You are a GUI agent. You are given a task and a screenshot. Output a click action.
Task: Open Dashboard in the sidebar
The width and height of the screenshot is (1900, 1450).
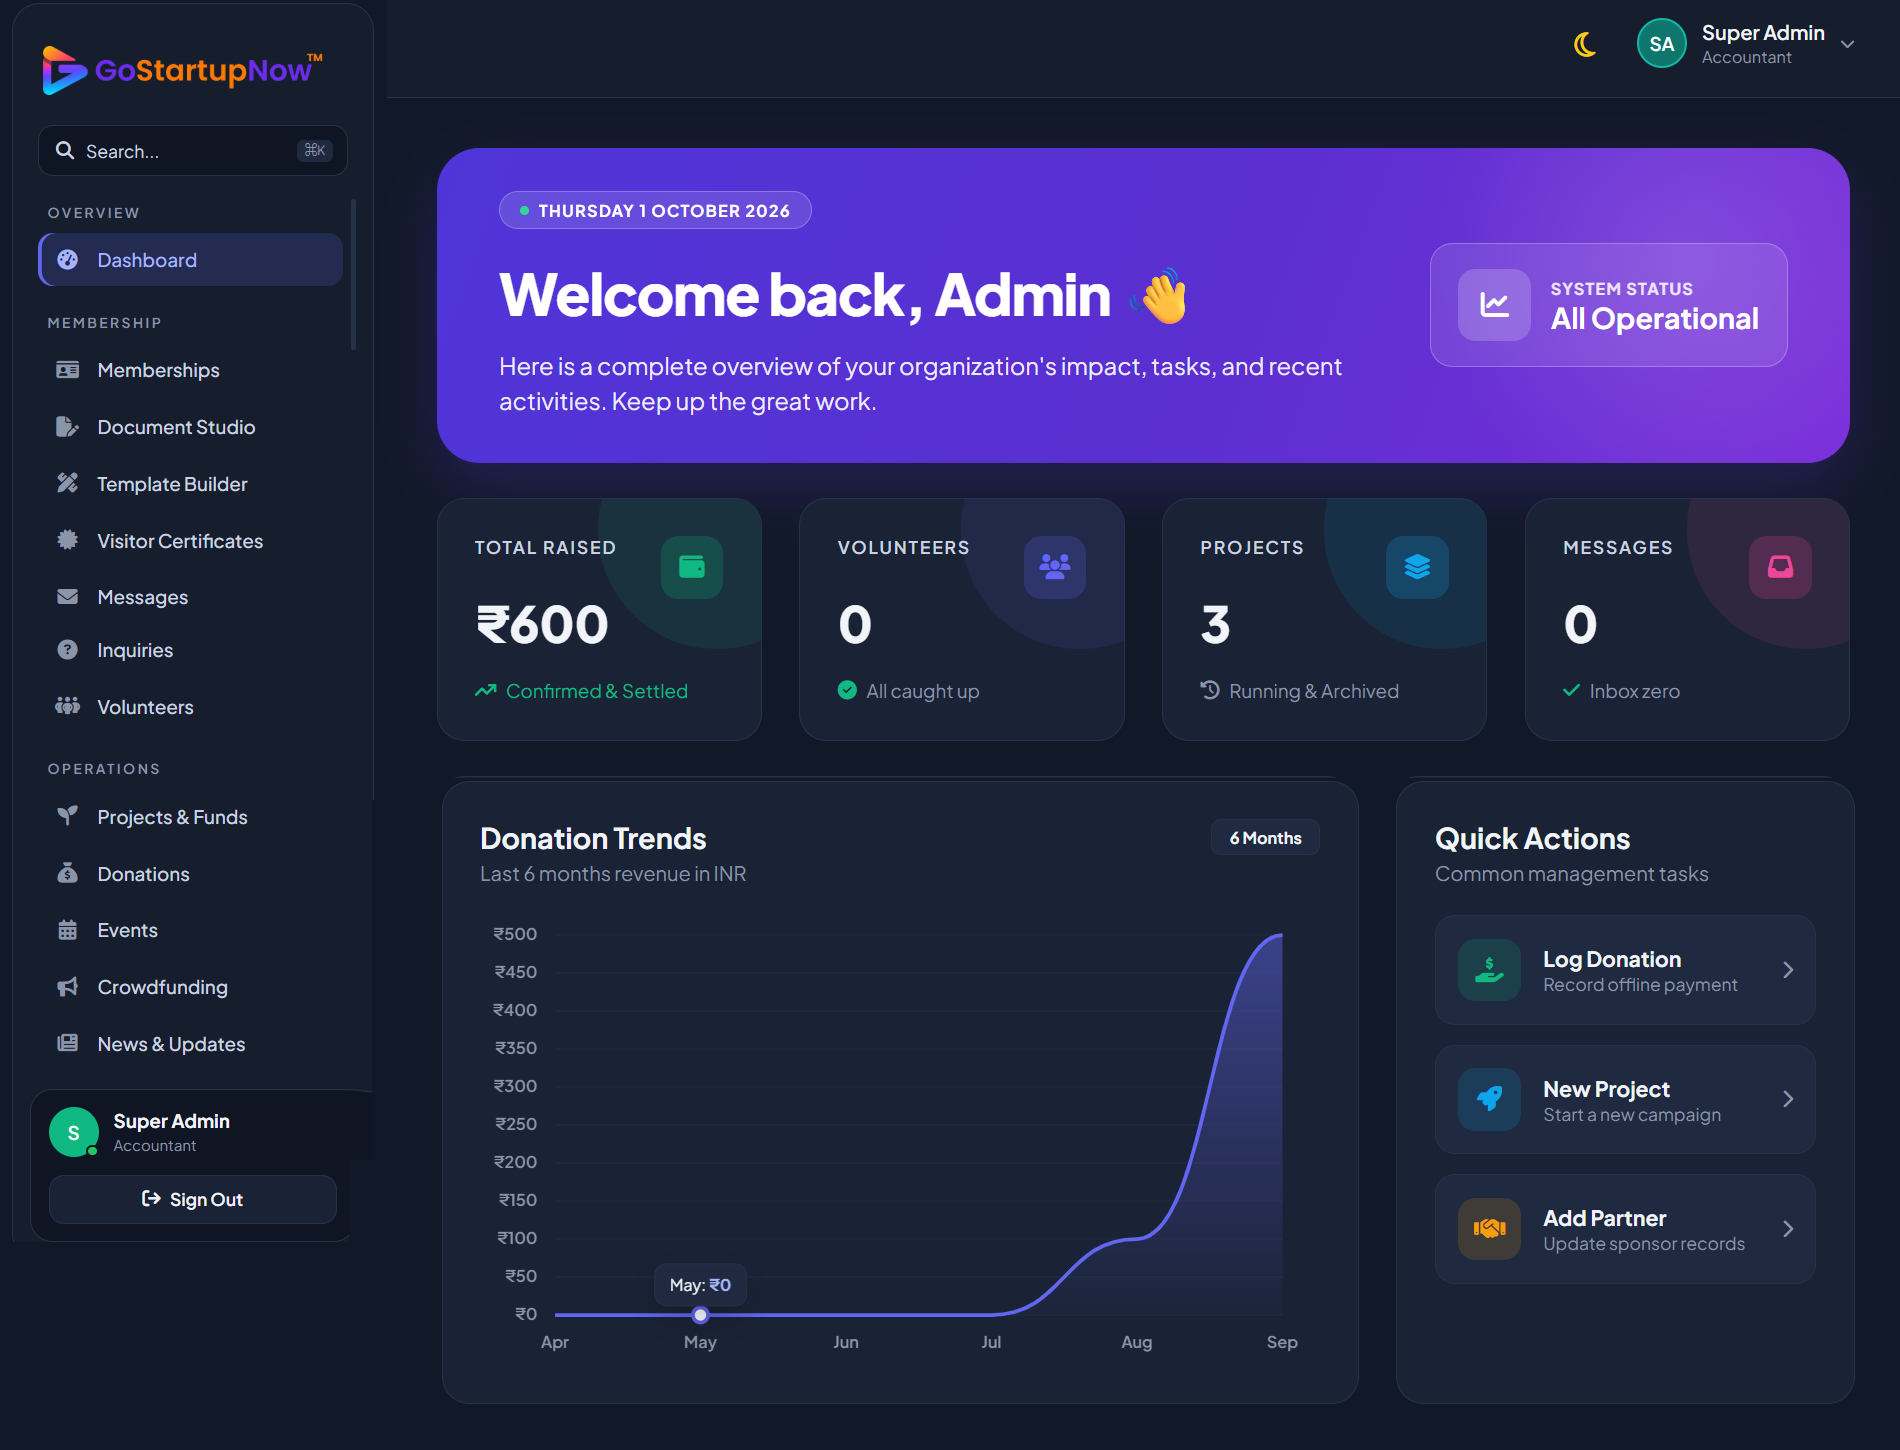pos(191,260)
